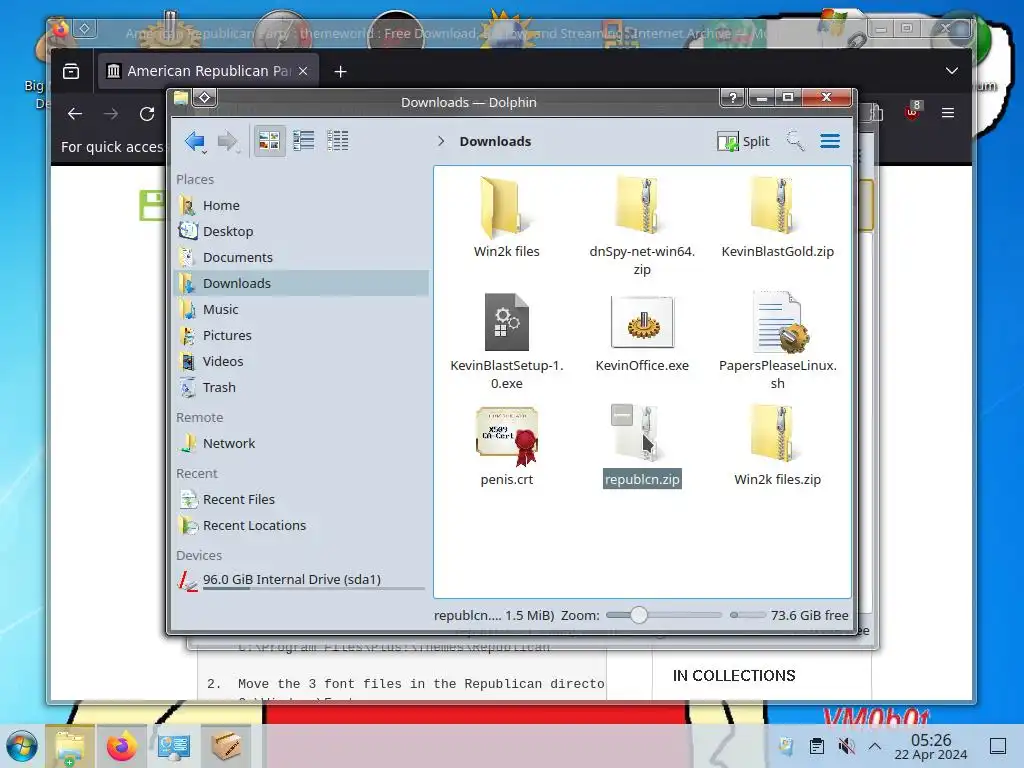Switch to American Republican Party tab
Screen dimensions: 1024x768
coord(208,71)
